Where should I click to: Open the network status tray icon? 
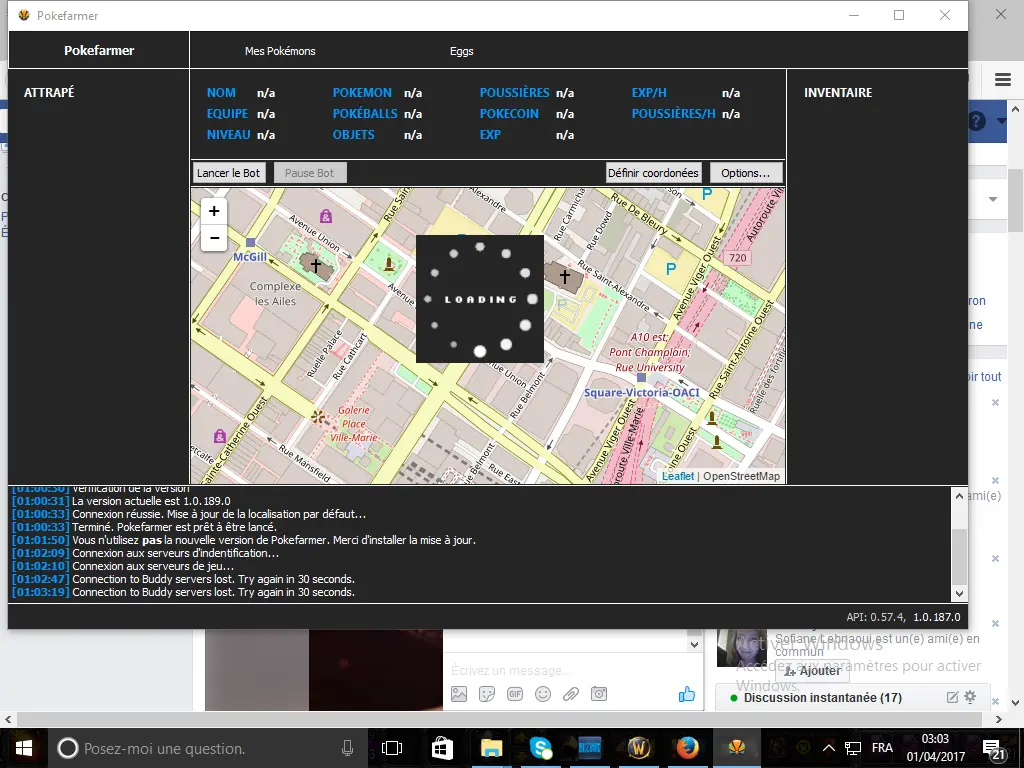[x=853, y=748]
